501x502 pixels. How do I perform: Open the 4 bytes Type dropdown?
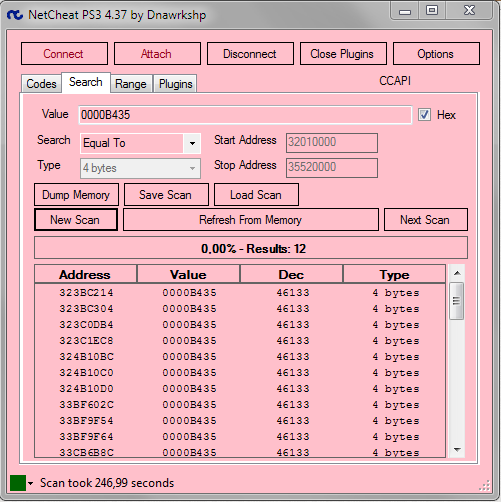point(140,168)
